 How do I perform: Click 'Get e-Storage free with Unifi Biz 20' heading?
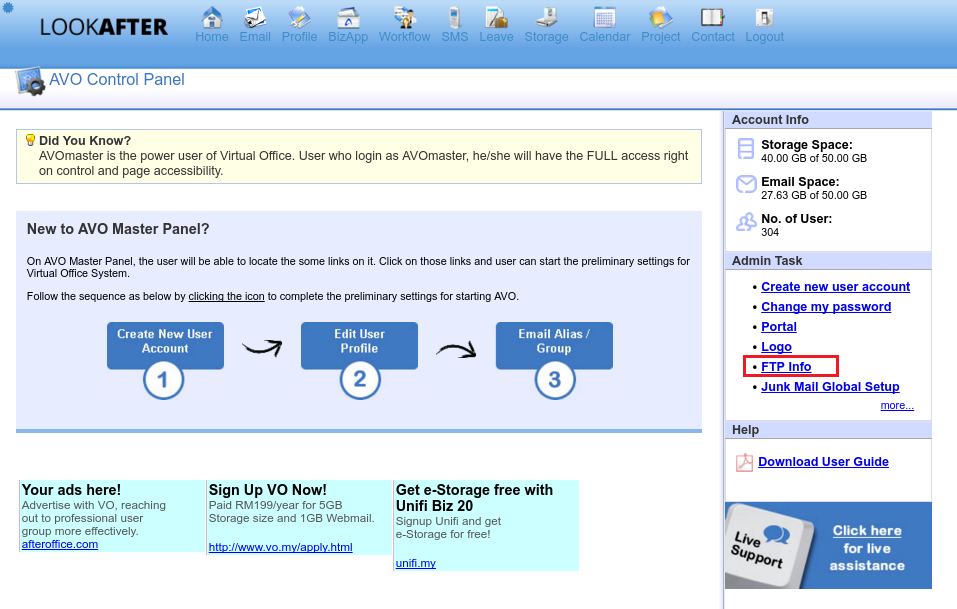coord(474,498)
